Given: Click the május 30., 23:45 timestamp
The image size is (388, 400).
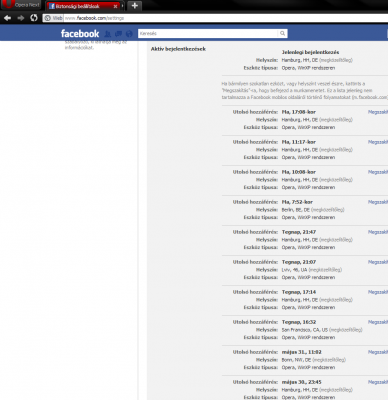Looking at the screenshot, I should coord(302,382).
